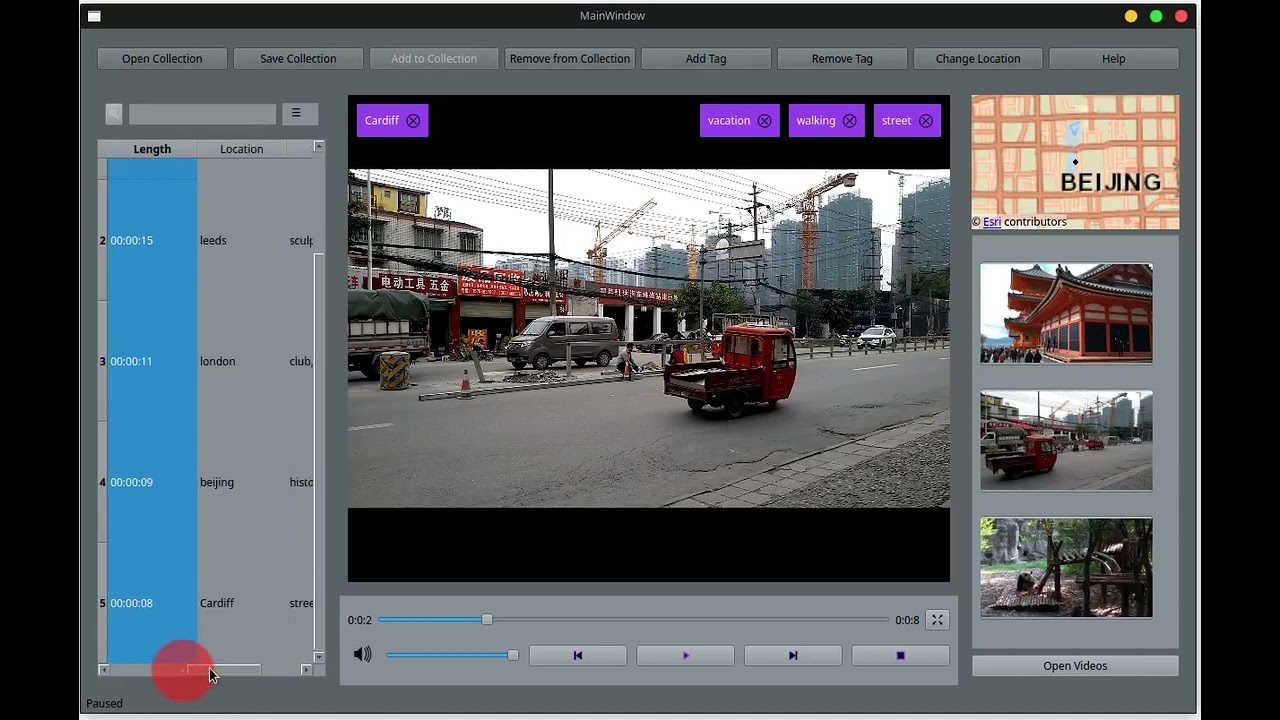
Task: Remove the walking tag with its X icon
Action: click(849, 121)
